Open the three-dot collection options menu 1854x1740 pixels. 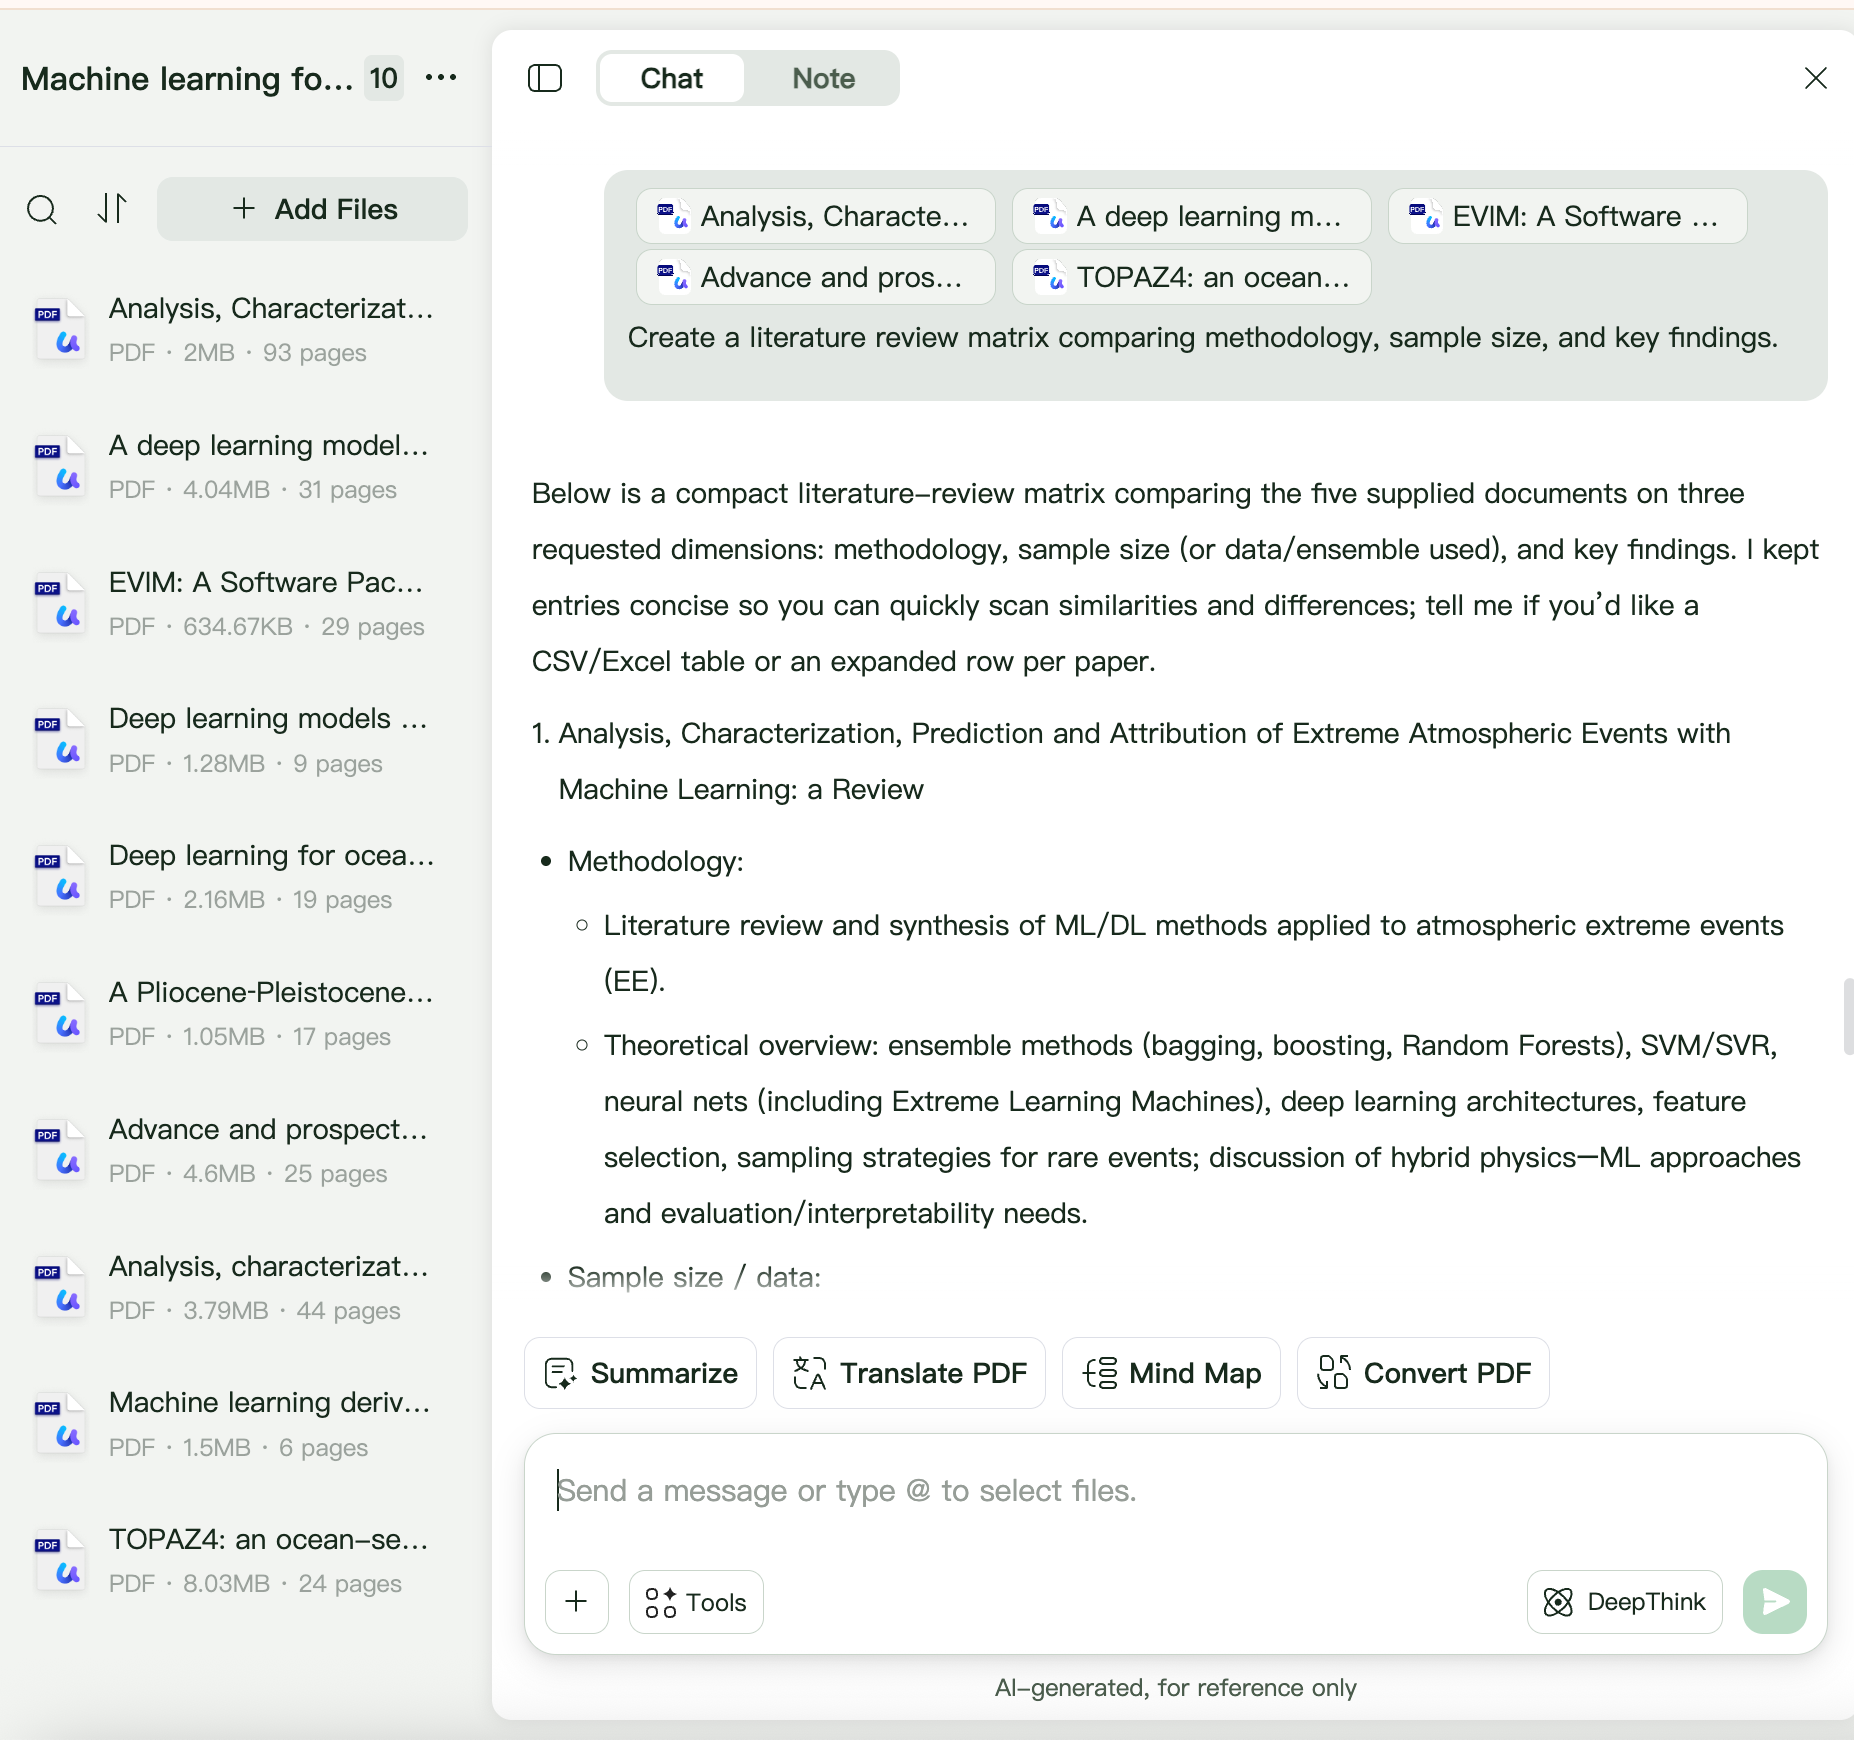(441, 78)
